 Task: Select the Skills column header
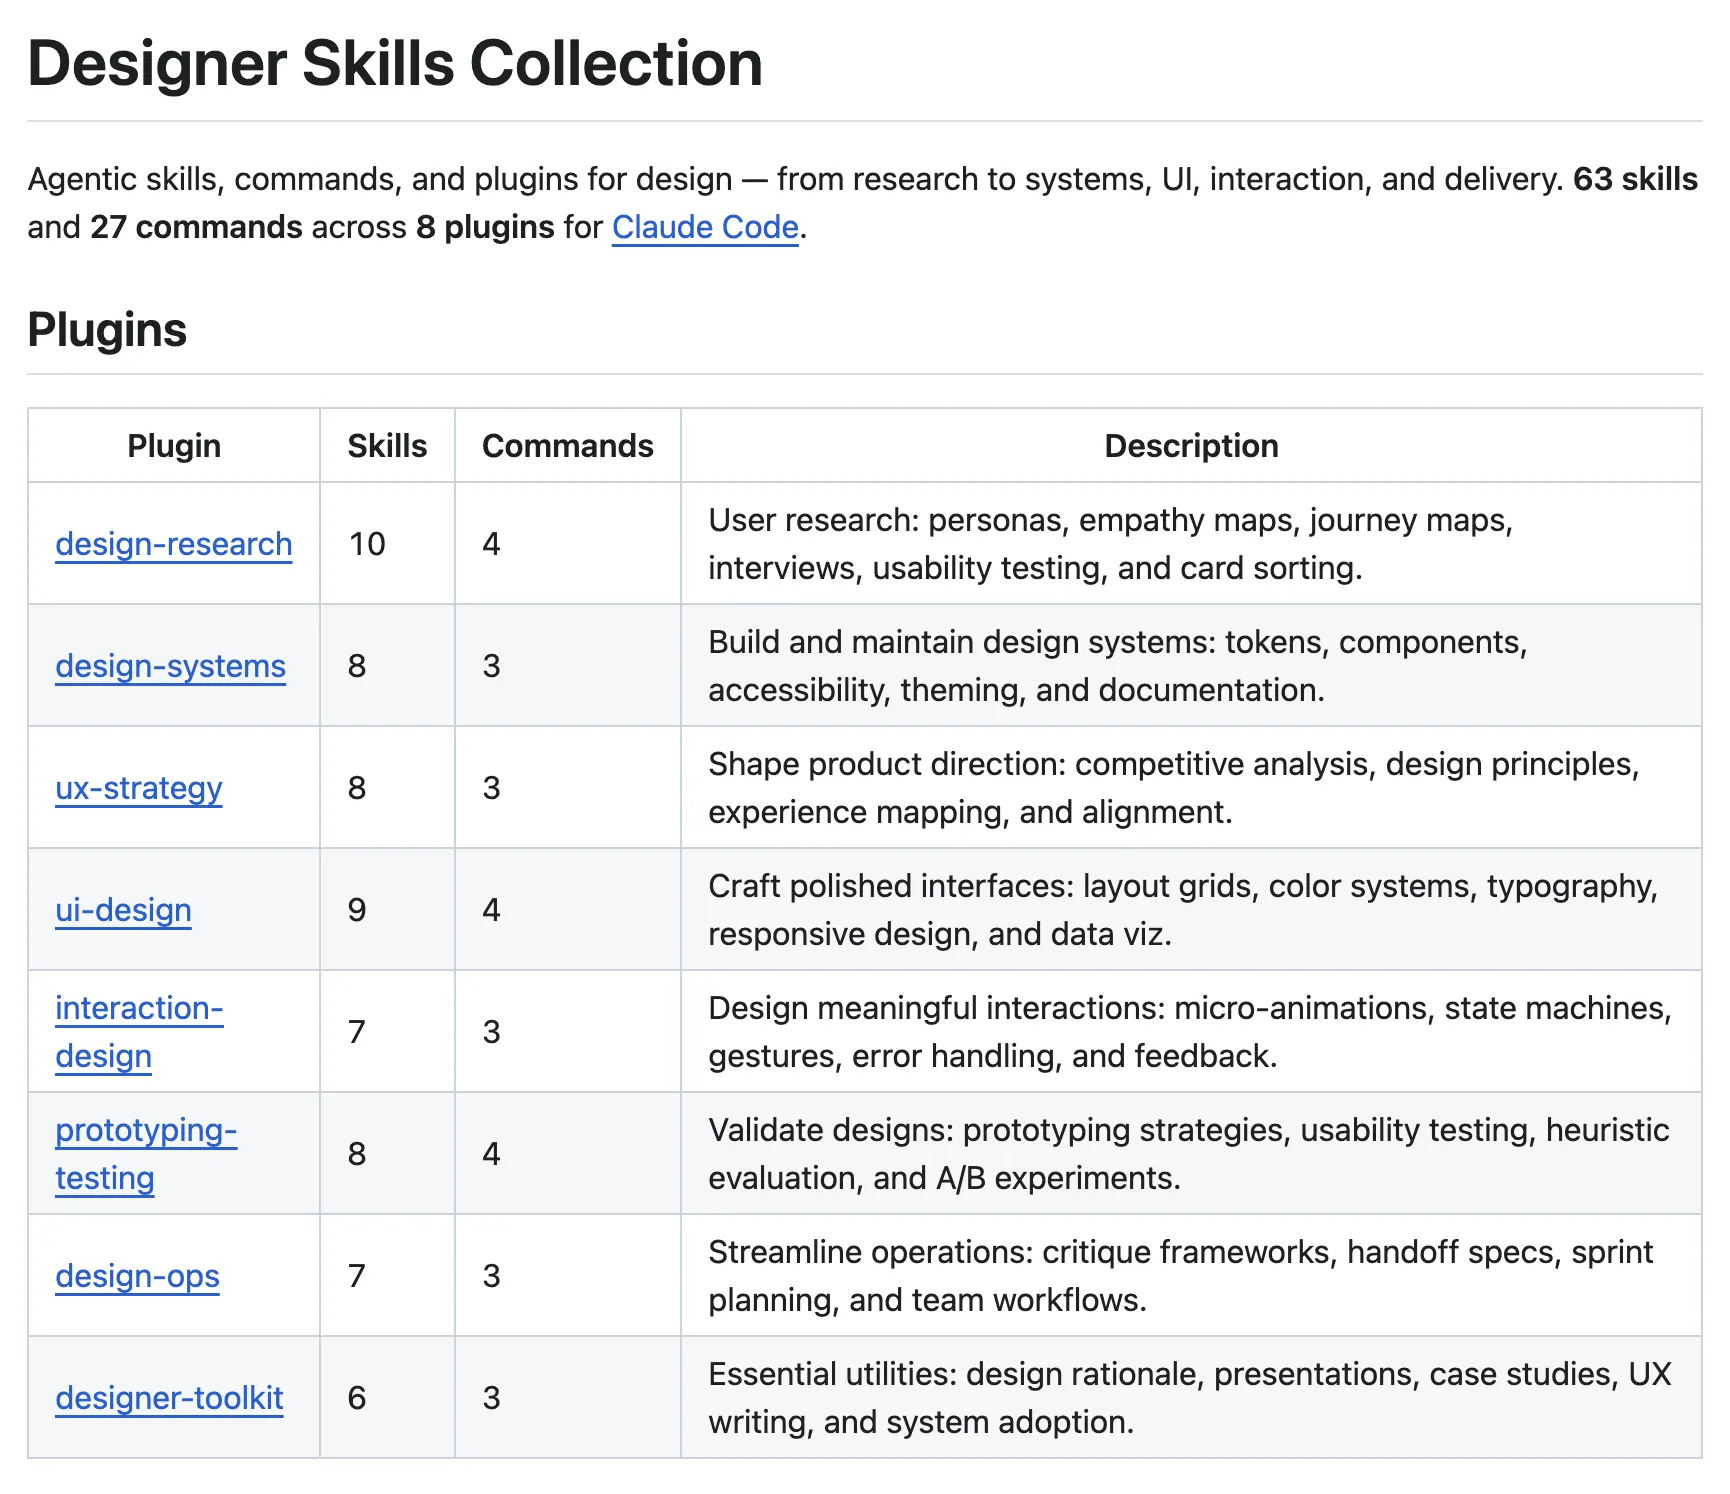pyautogui.click(x=387, y=446)
